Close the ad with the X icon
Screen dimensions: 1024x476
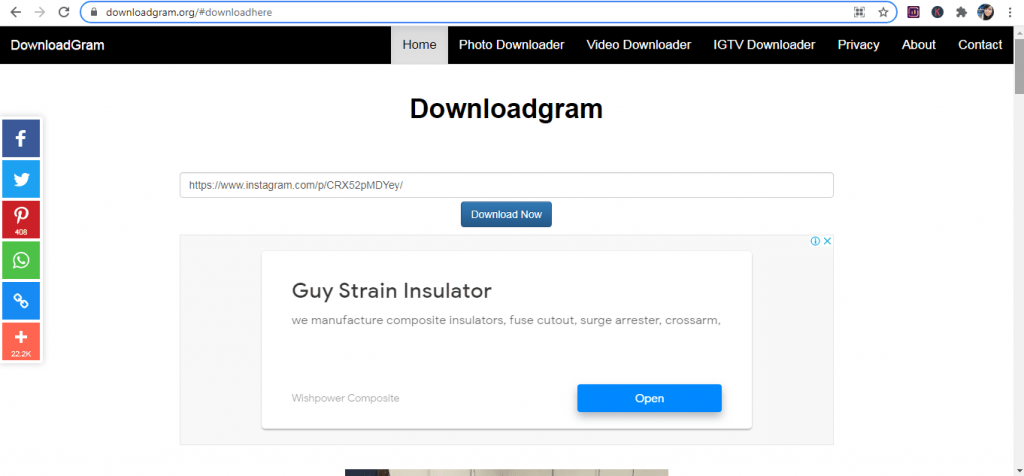pyautogui.click(x=827, y=241)
